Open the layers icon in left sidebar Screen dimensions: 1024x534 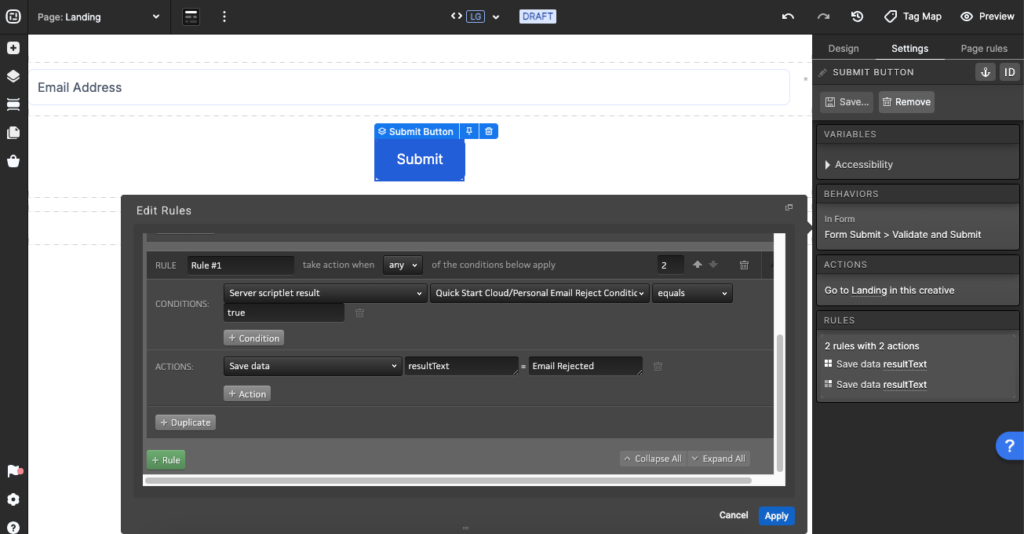pyautogui.click(x=13, y=76)
